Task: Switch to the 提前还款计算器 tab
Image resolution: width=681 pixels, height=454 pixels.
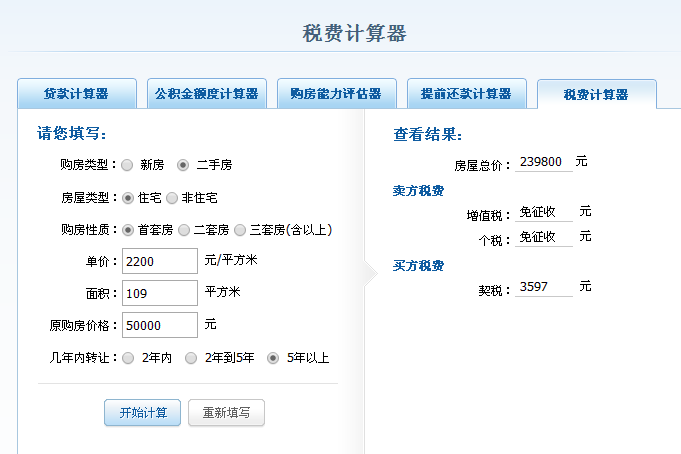Action: pyautogui.click(x=466, y=94)
